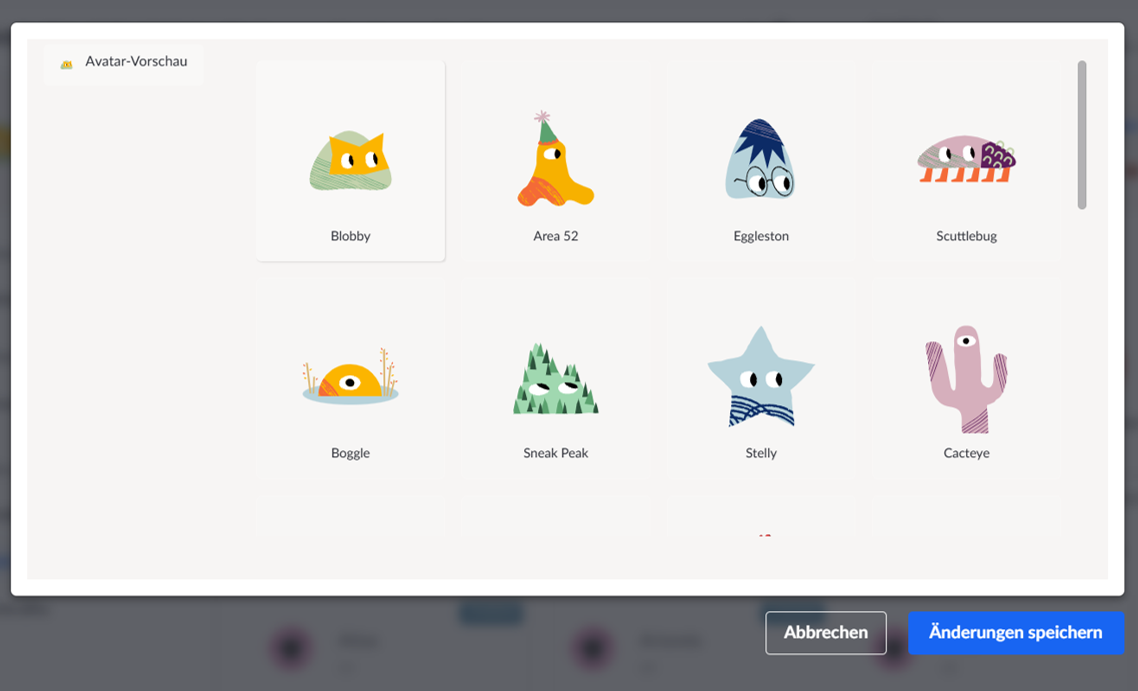Choose the Area 52 avatar image
Viewport: 1138px width, 691px height.
(555, 158)
